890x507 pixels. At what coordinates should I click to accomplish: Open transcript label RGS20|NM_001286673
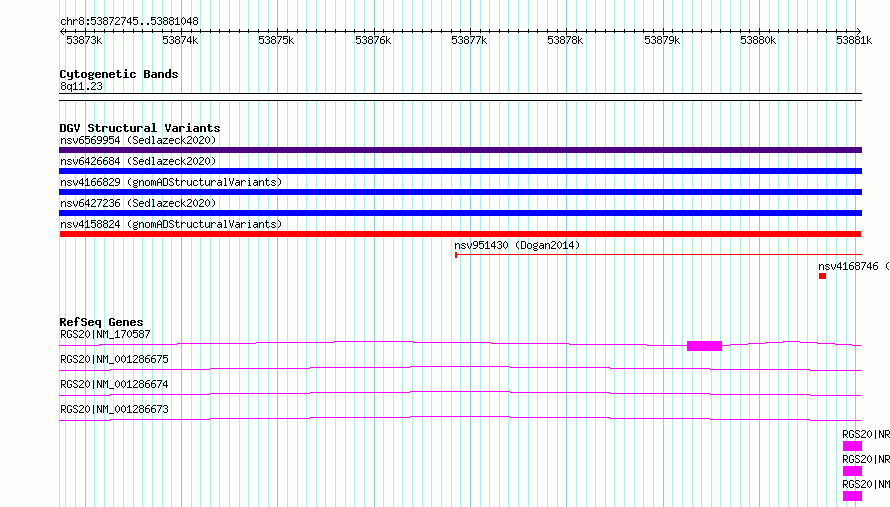coord(114,409)
